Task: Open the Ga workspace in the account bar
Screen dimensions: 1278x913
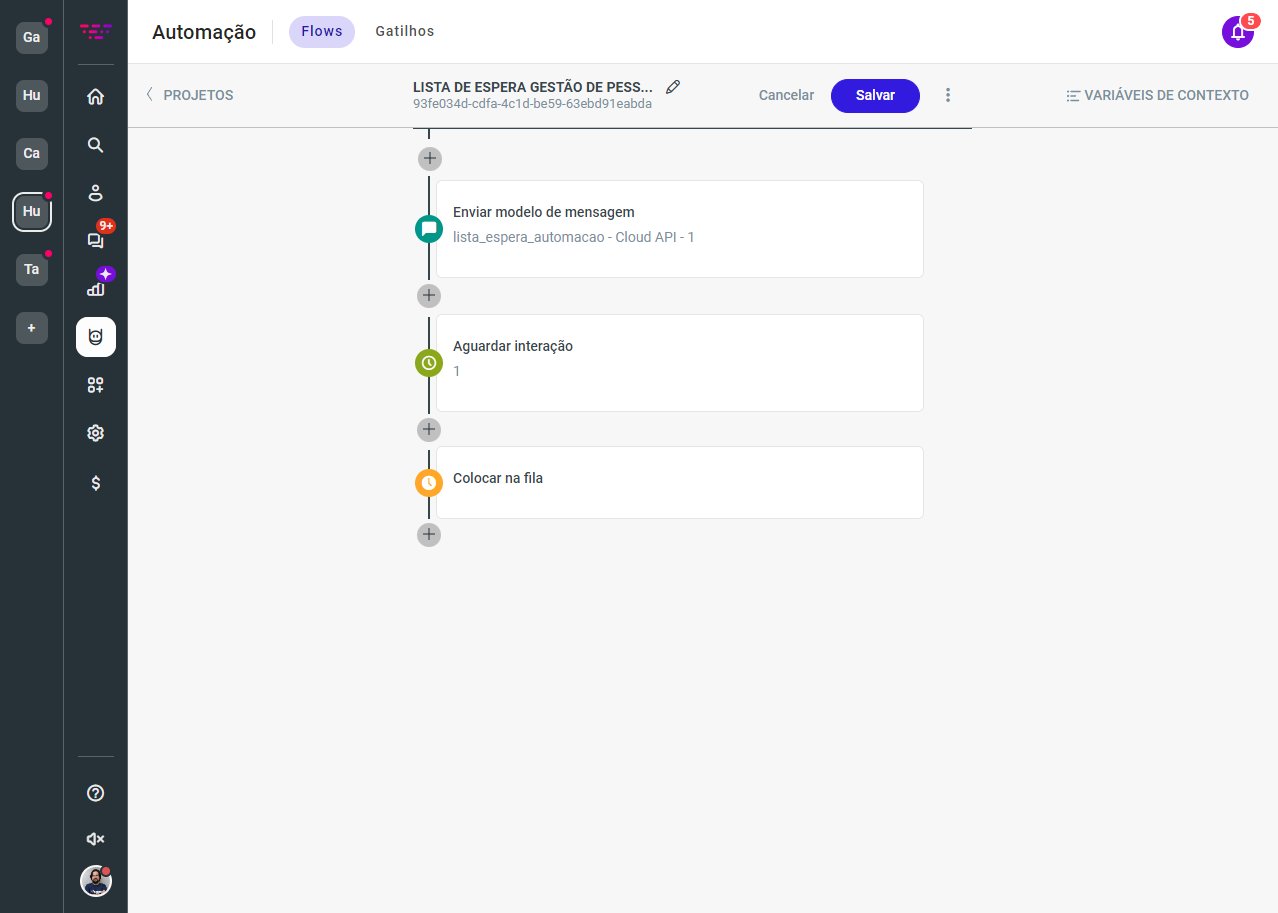Action: [x=32, y=38]
